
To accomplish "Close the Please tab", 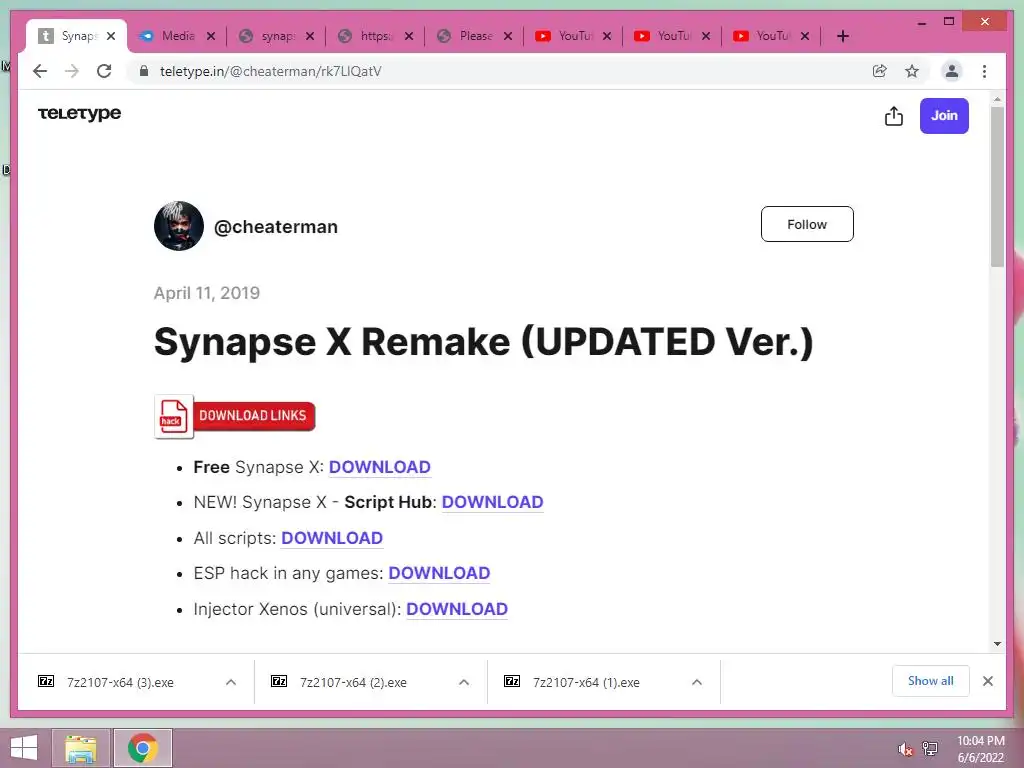I will click(x=507, y=36).
